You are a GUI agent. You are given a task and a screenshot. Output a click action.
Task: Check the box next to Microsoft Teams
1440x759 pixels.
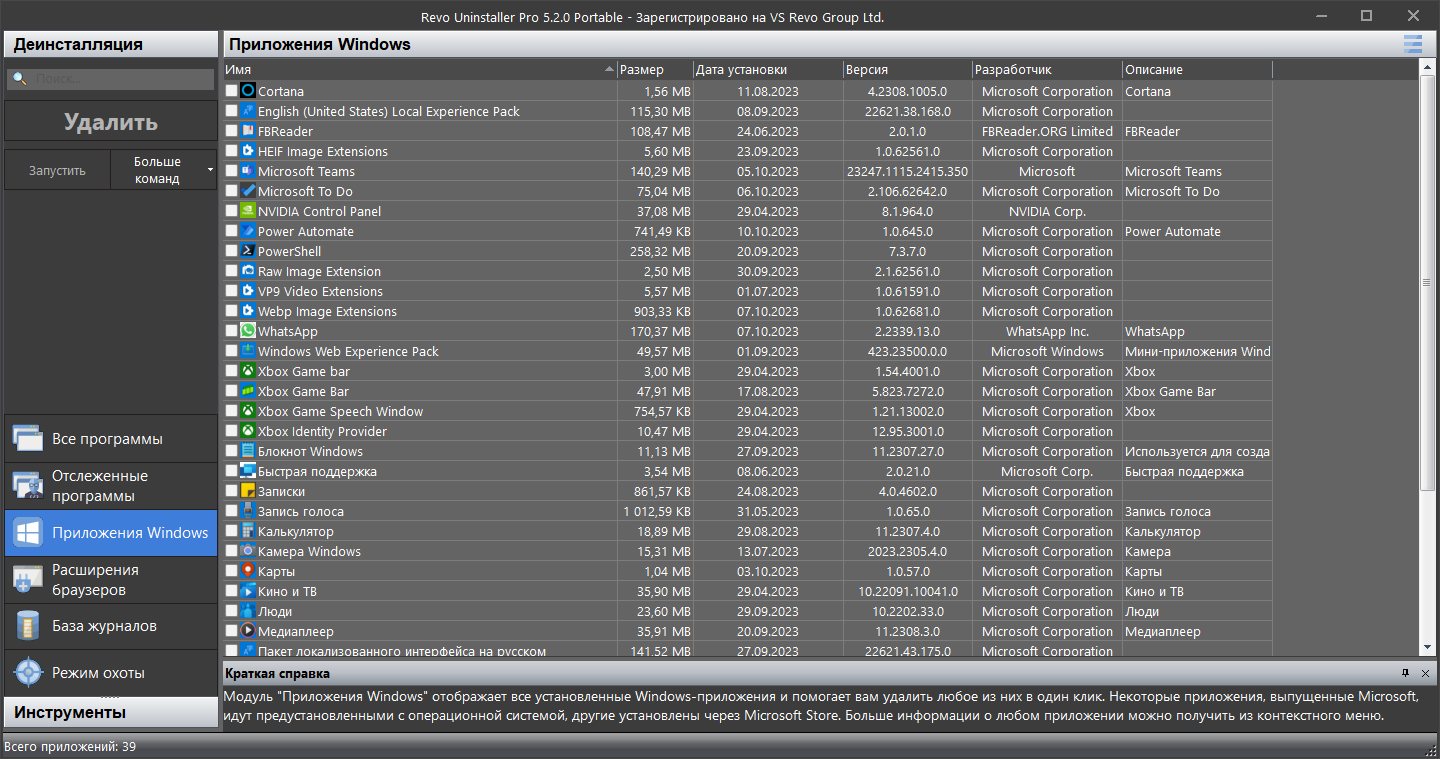pyautogui.click(x=232, y=171)
